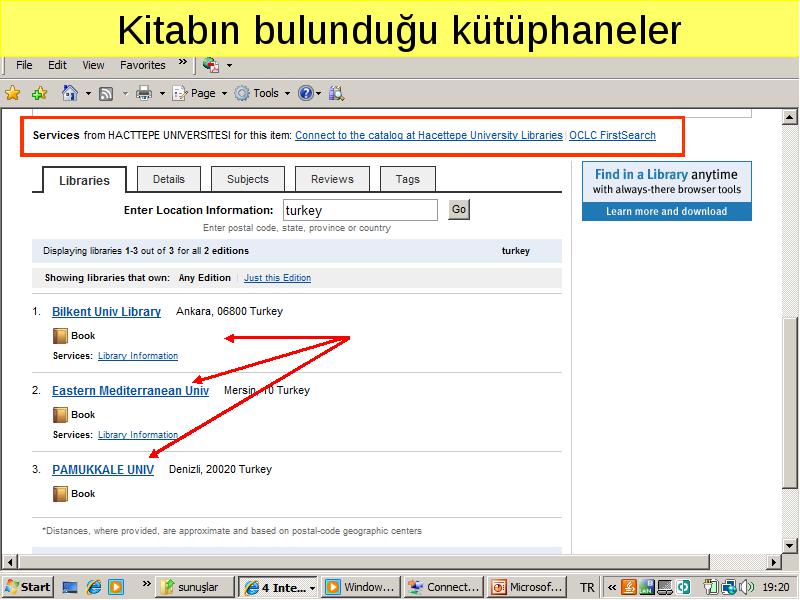Click the Go button

(459, 210)
